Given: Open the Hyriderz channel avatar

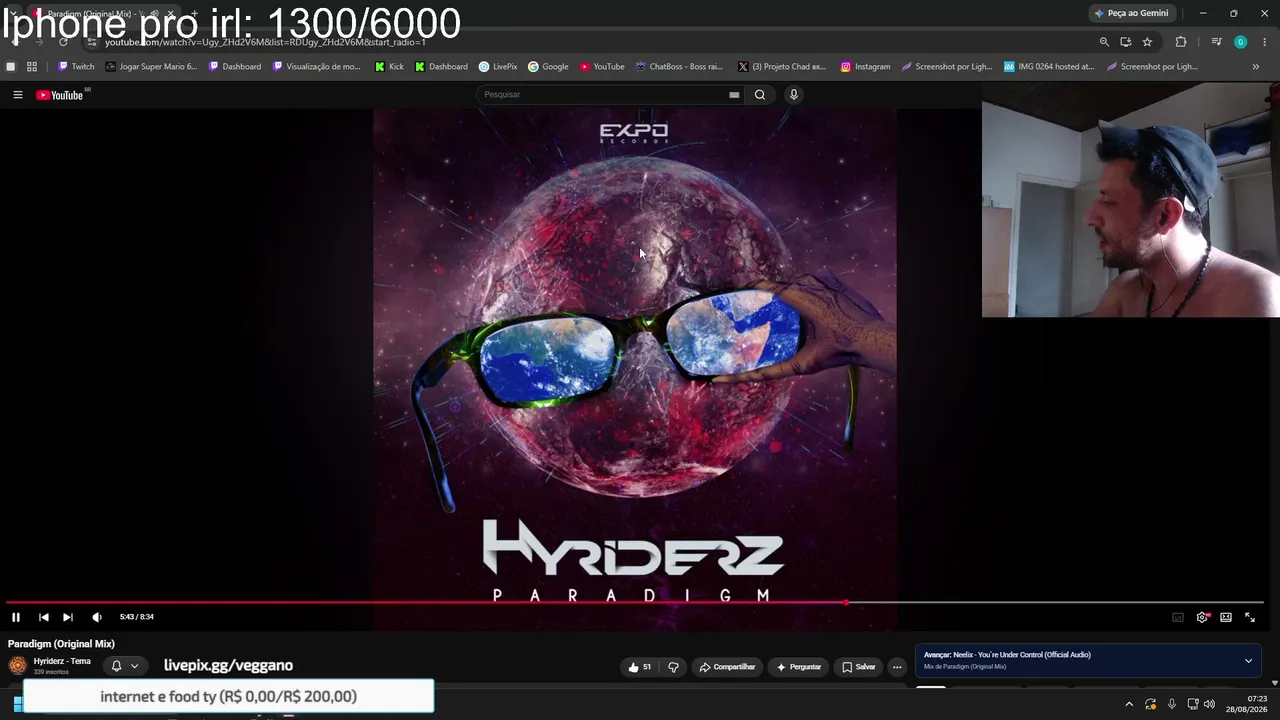Looking at the screenshot, I should 17,666.
